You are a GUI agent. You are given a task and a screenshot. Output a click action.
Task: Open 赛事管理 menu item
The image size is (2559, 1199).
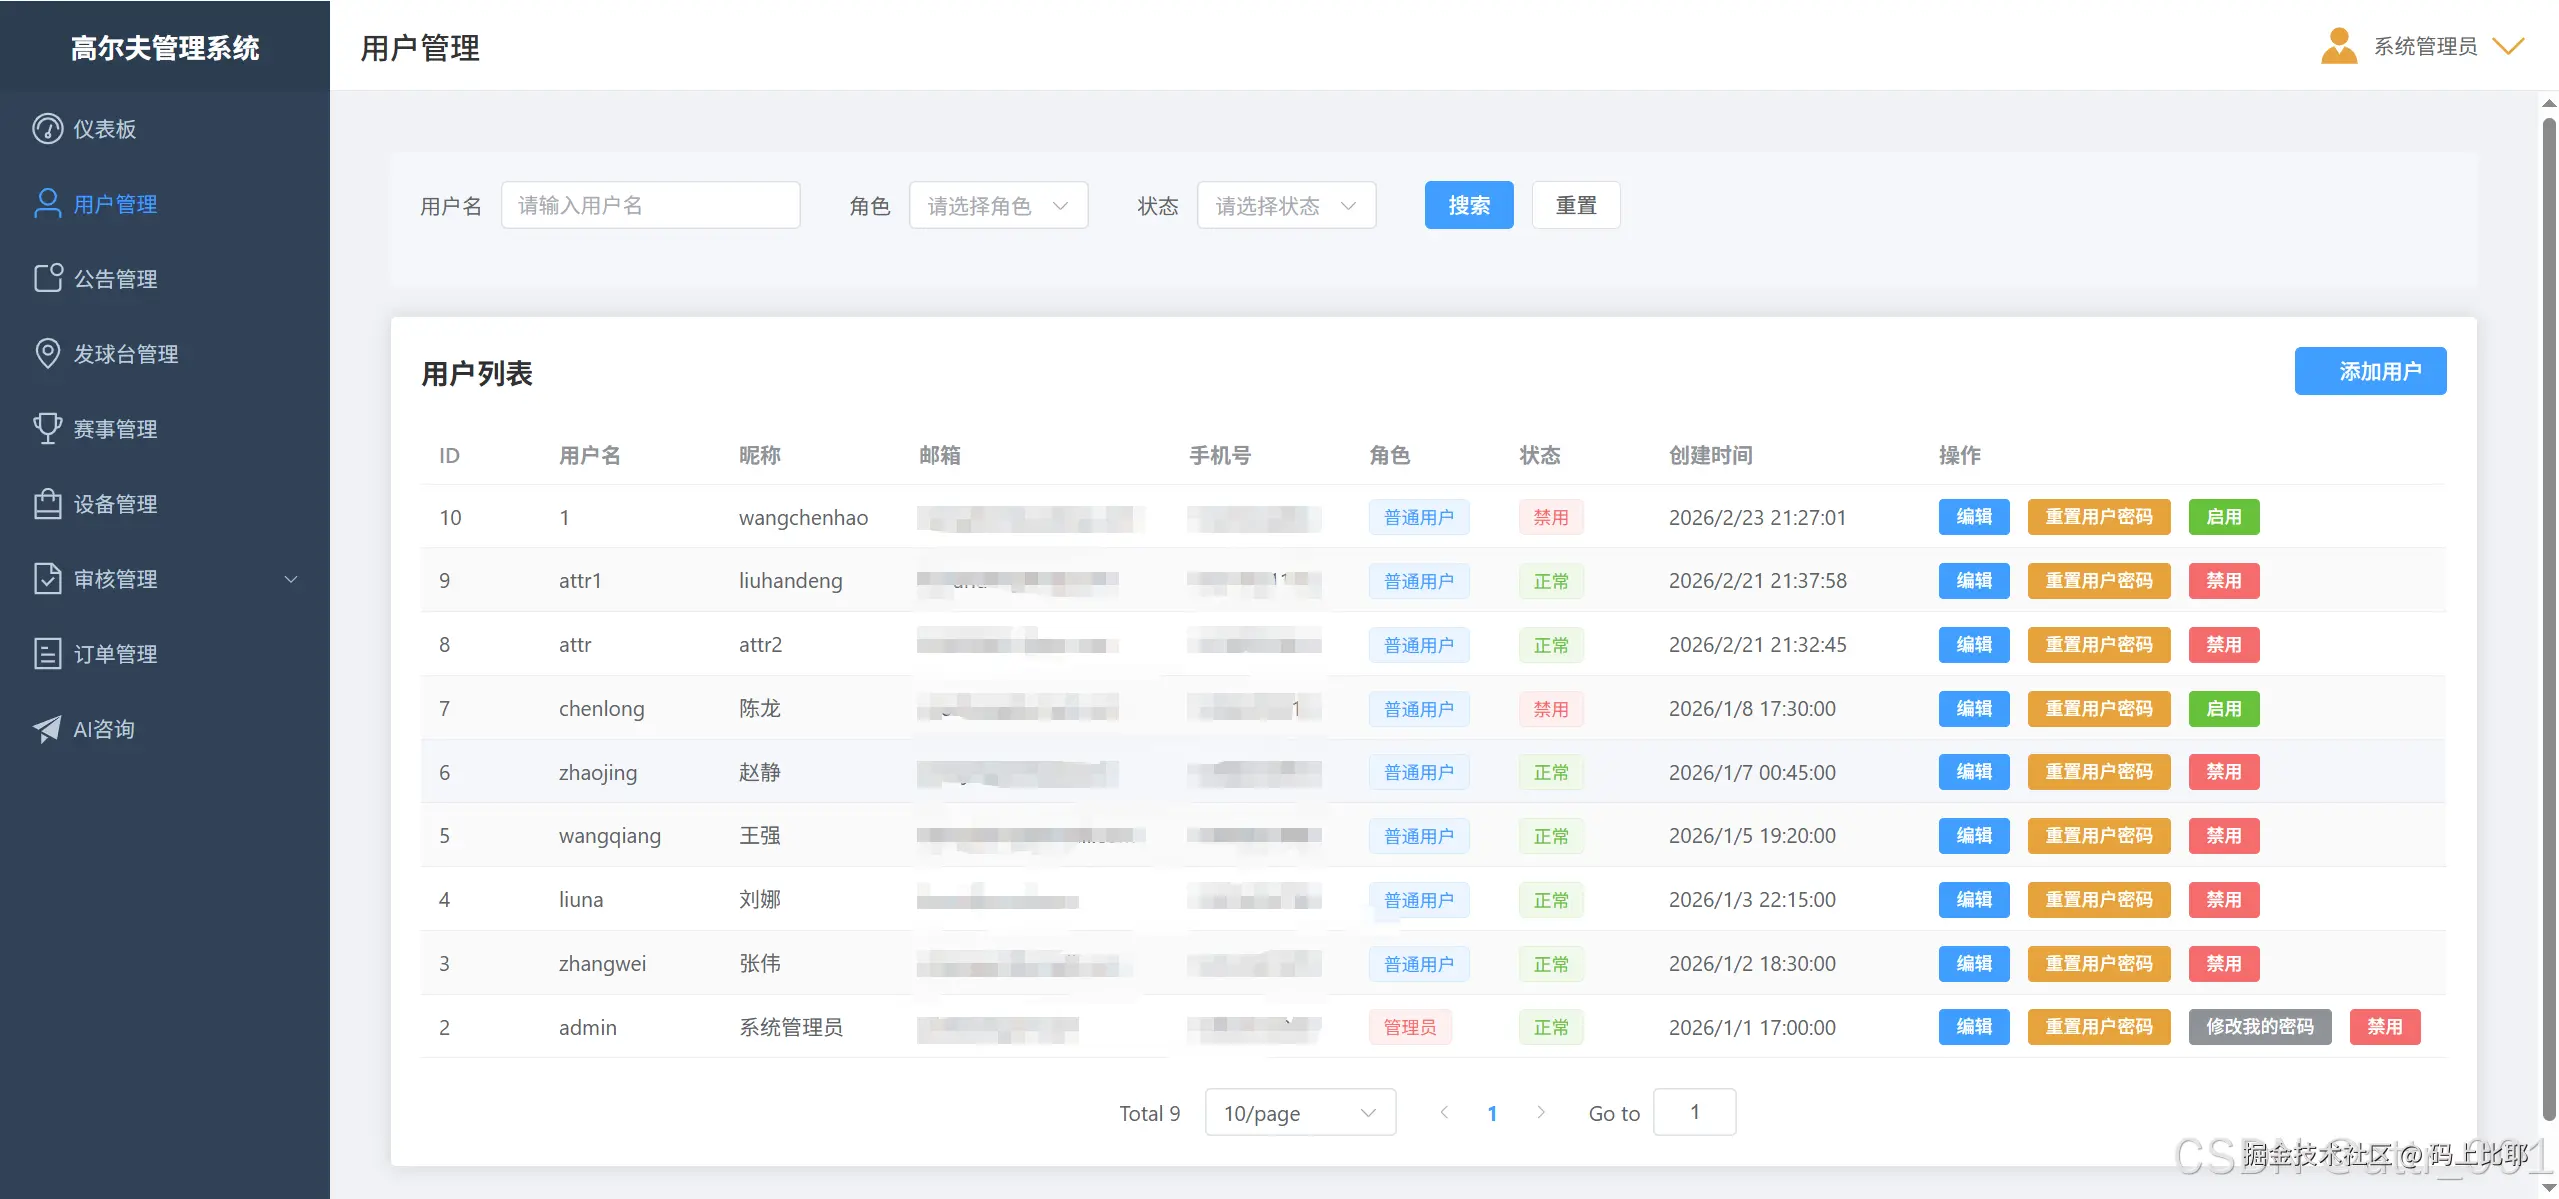pos(165,429)
